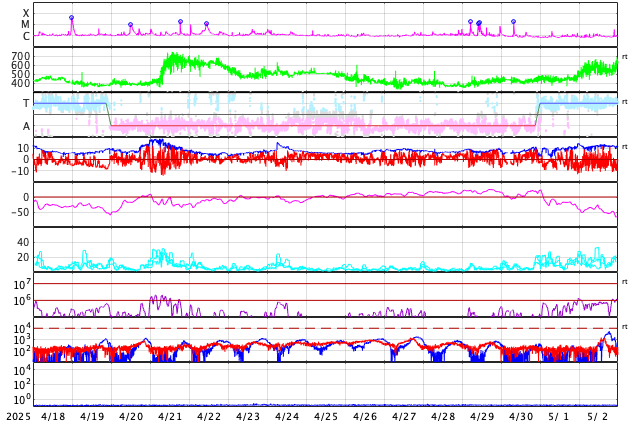Click the 10^7 tick on the purple flux panel
Screen dimensions: 634x424
22,284
